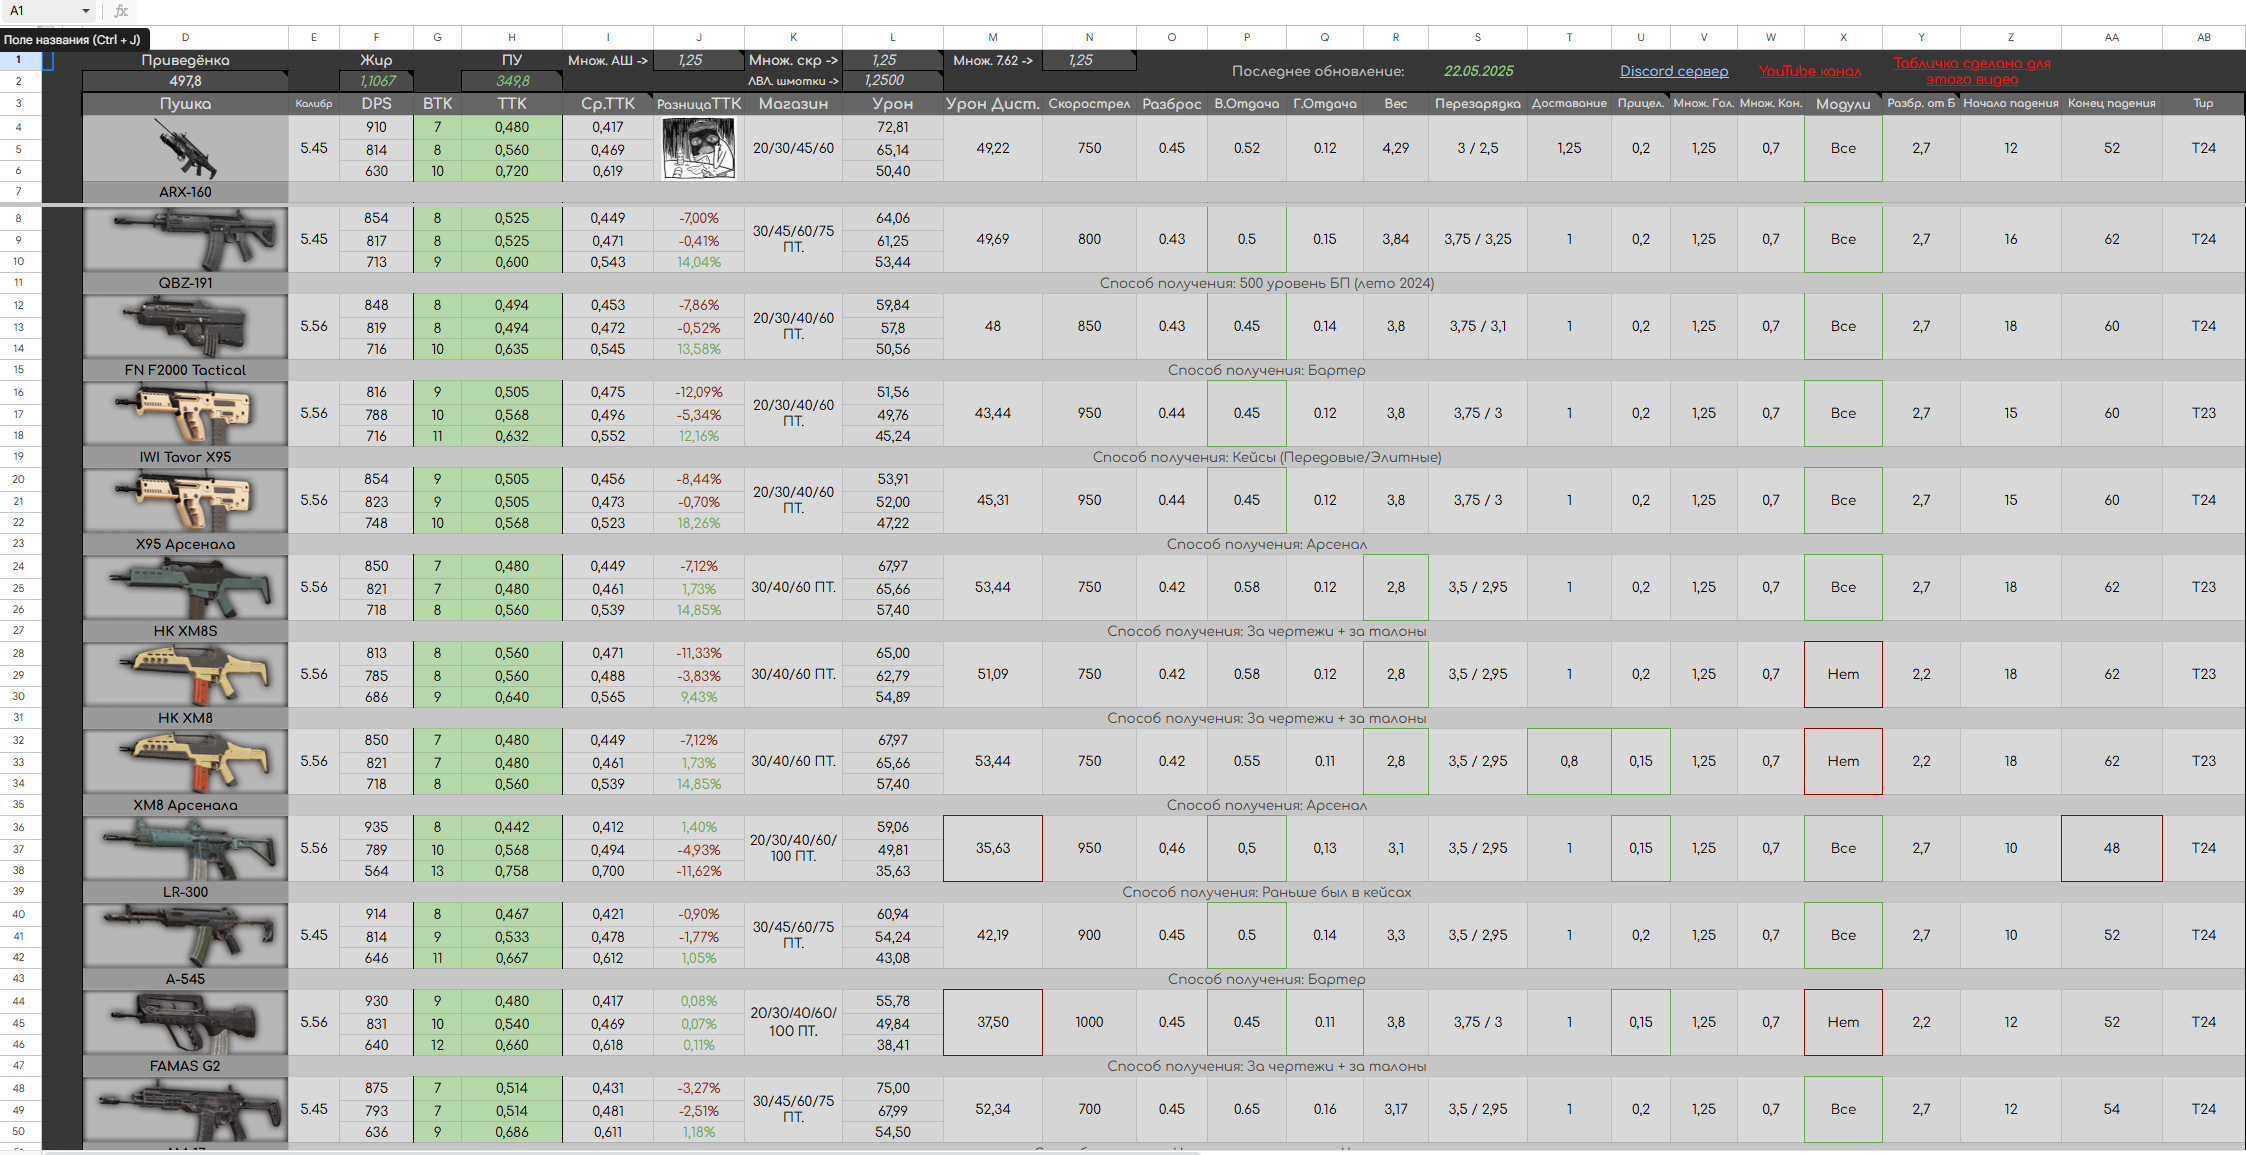Click the ПУ value 349,8

click(512, 81)
